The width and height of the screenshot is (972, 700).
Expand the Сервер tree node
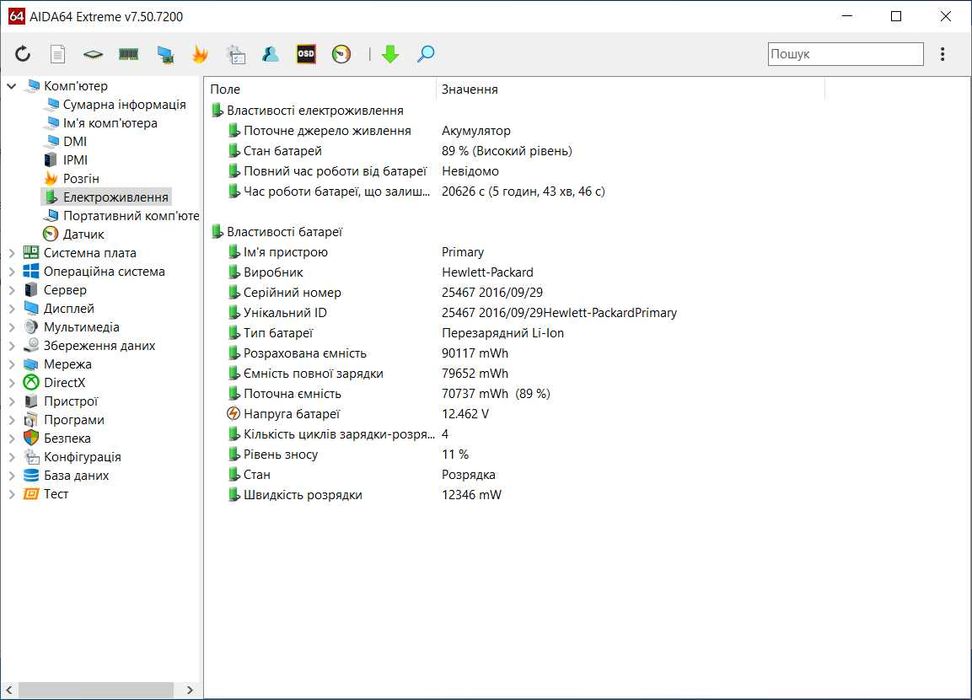(11, 290)
